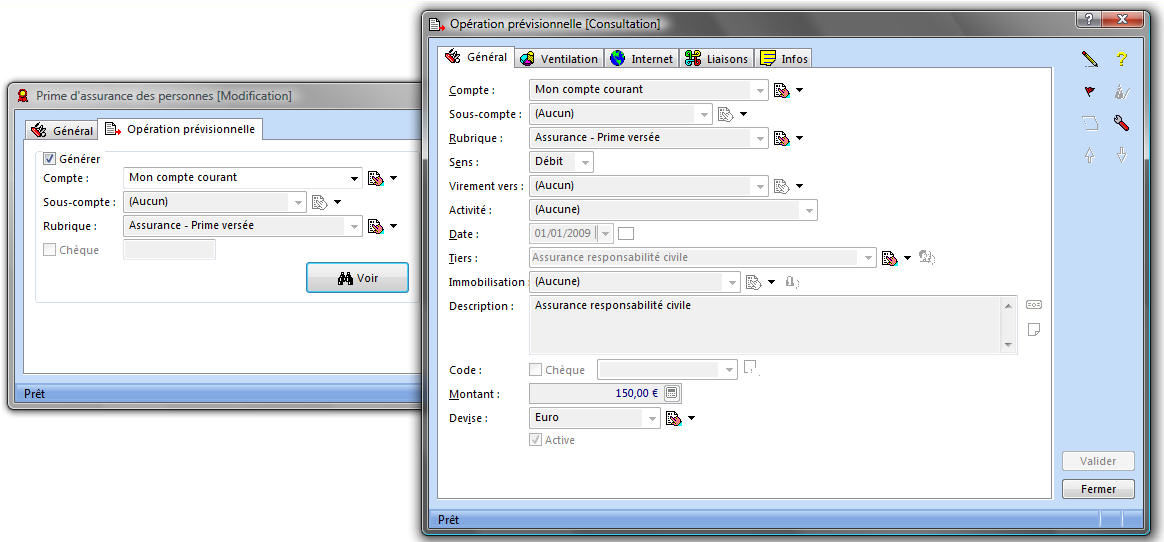Image resolution: width=1164 pixels, height=542 pixels.
Task: Open the Compte dropdown in the Modification window
Action: tap(353, 178)
